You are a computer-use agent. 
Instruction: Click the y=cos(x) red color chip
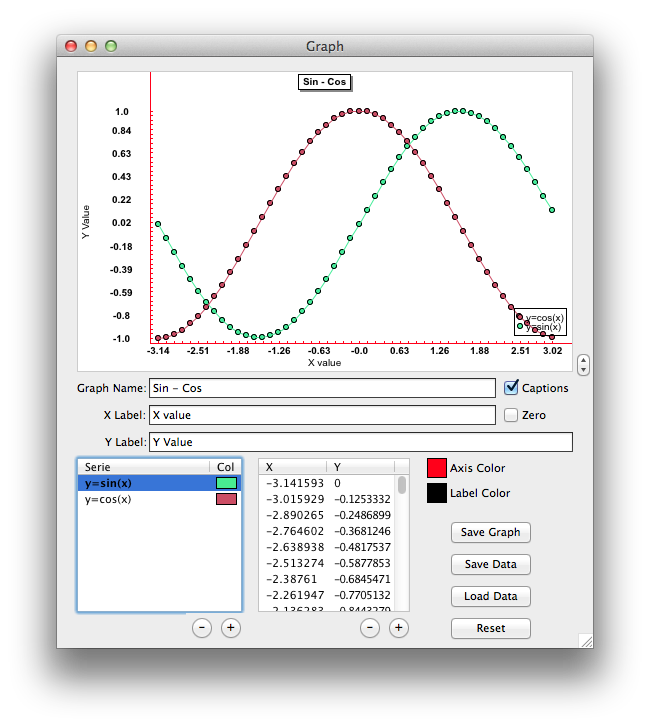tap(226, 499)
